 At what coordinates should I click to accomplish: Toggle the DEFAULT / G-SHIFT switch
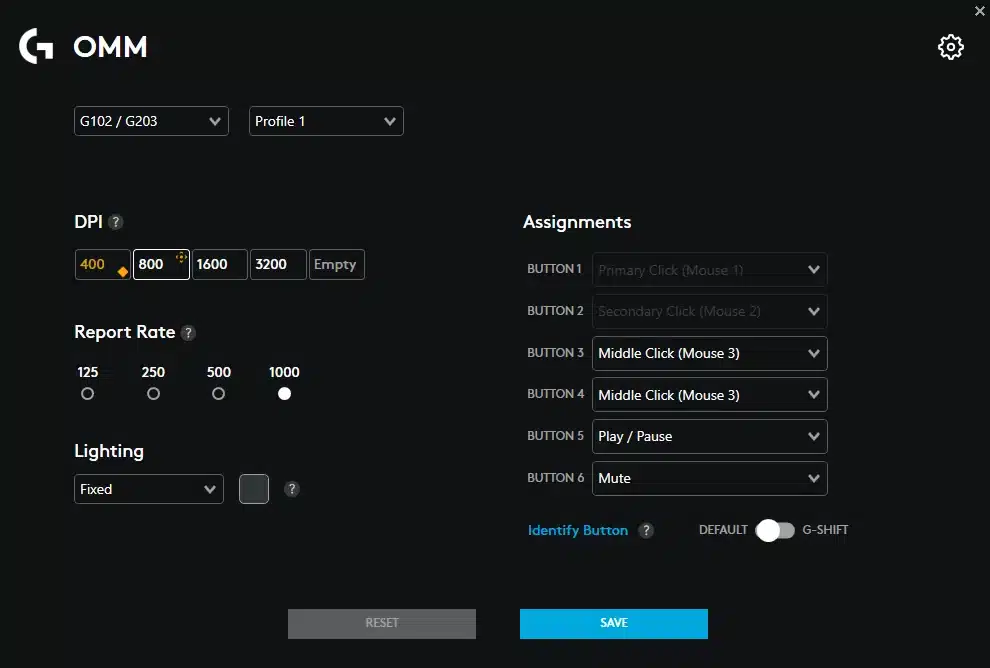[x=775, y=530]
